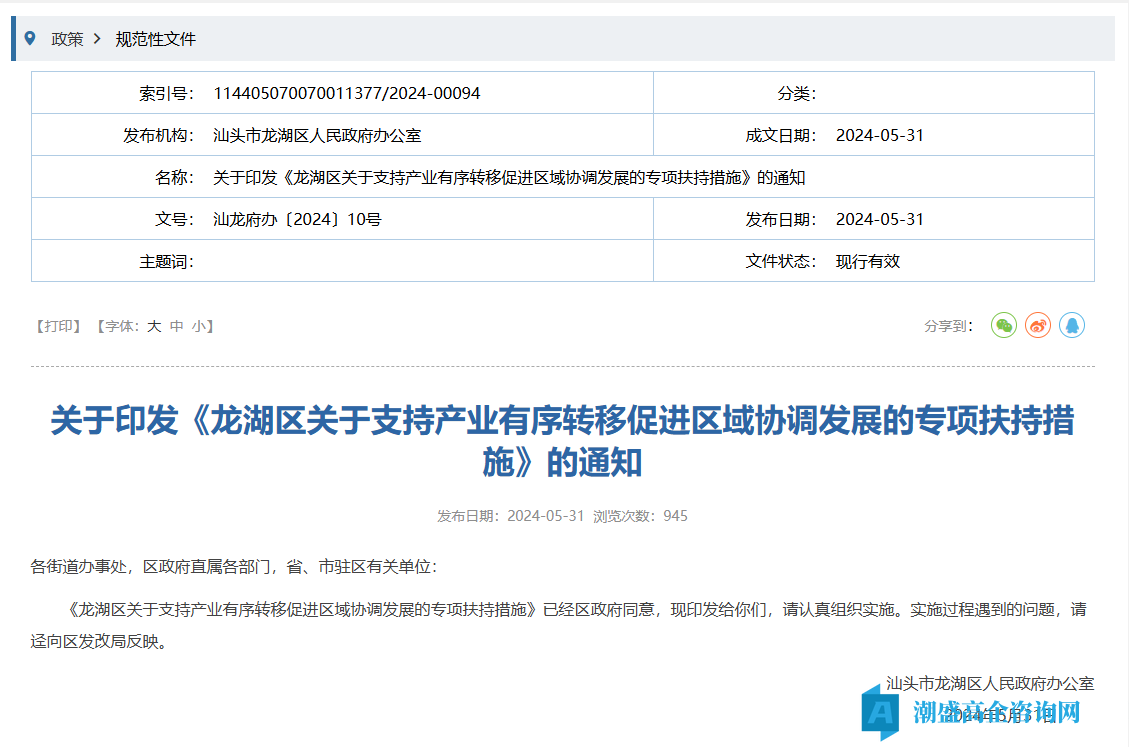Set font size to 大
Image resolution: width=1129 pixels, height=747 pixels.
tap(154, 326)
